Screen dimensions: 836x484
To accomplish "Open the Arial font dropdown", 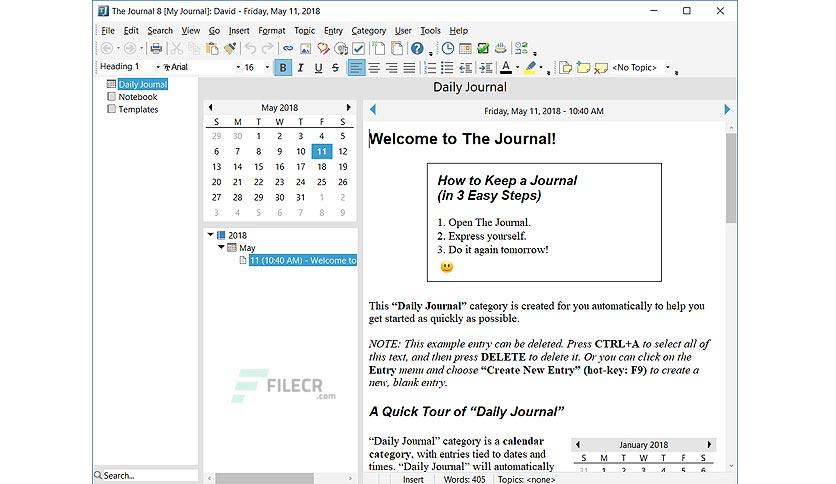I will click(x=238, y=67).
